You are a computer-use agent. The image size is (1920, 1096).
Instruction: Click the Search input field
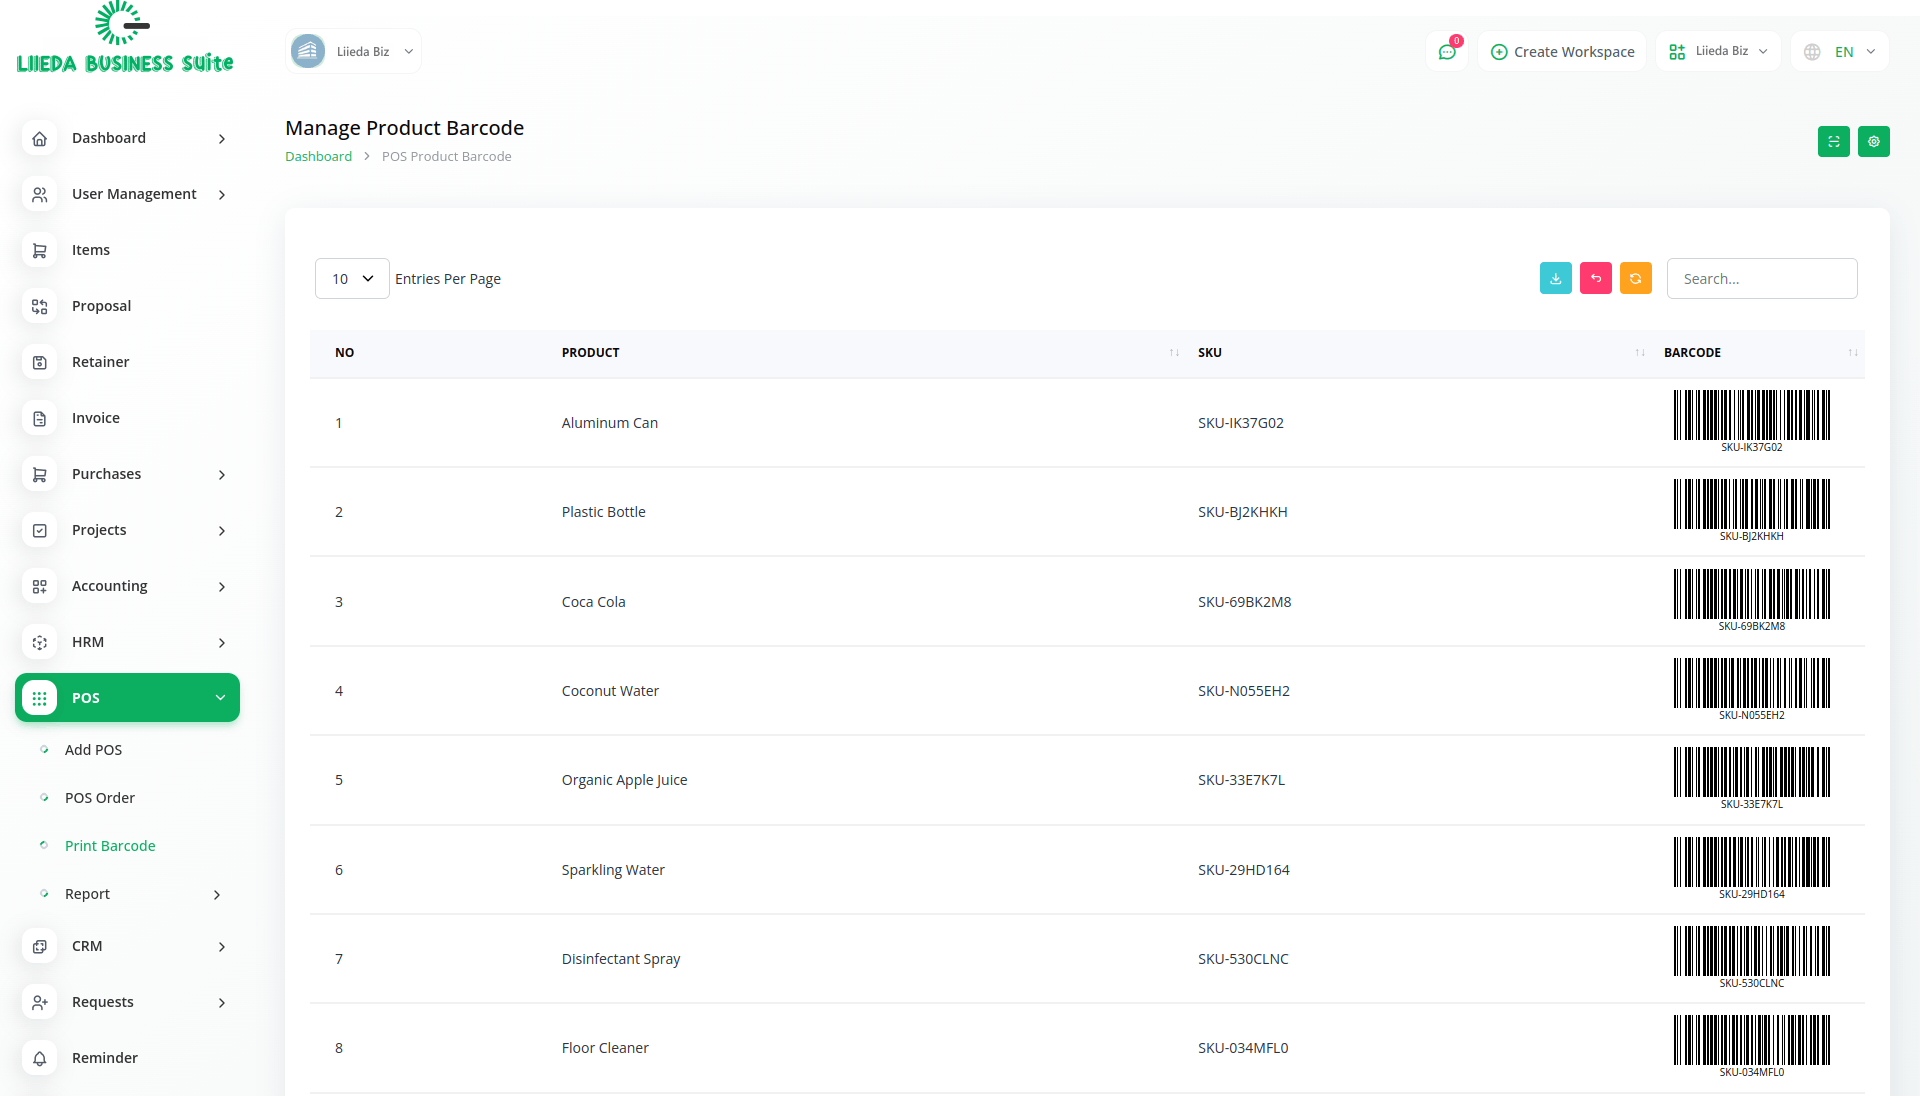click(1761, 279)
